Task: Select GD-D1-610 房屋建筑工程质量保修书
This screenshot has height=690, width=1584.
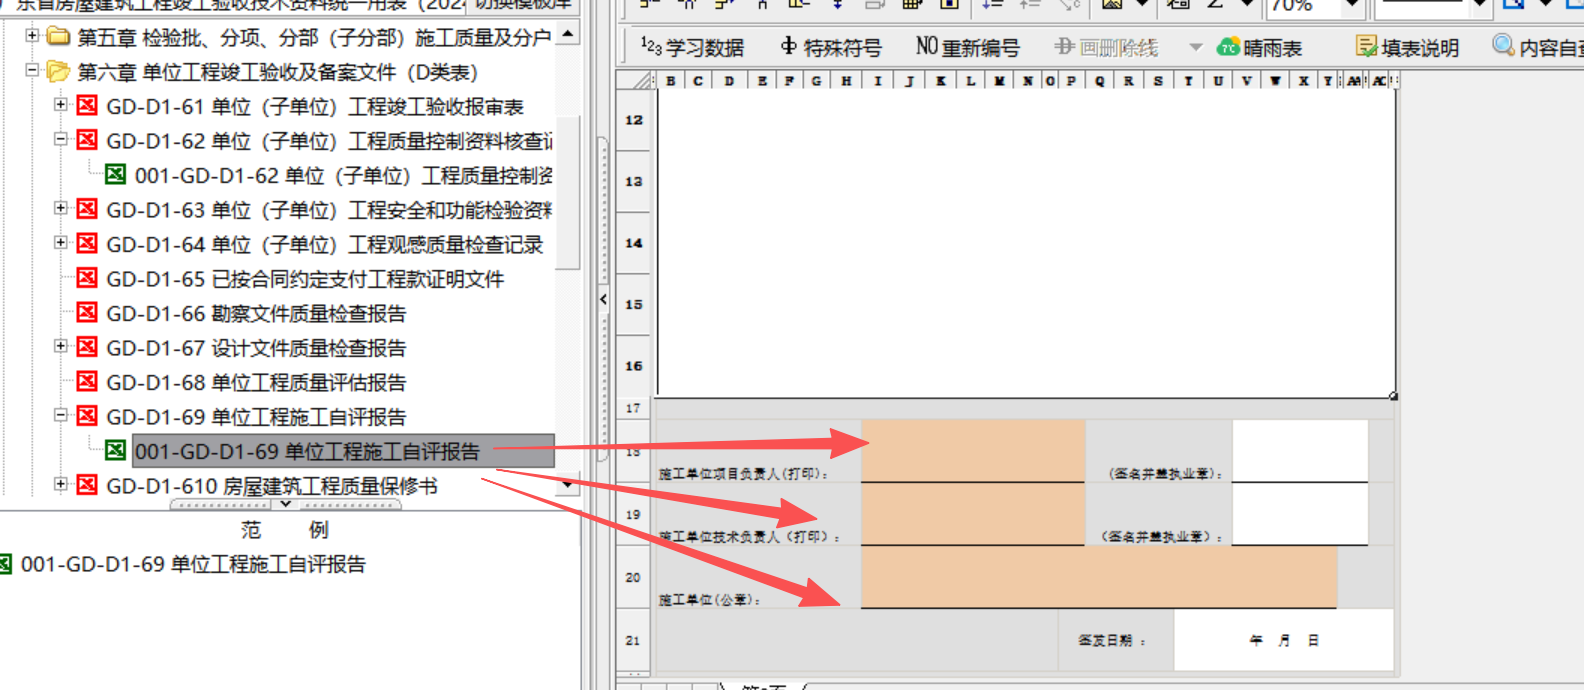Action: pyautogui.click(x=272, y=486)
